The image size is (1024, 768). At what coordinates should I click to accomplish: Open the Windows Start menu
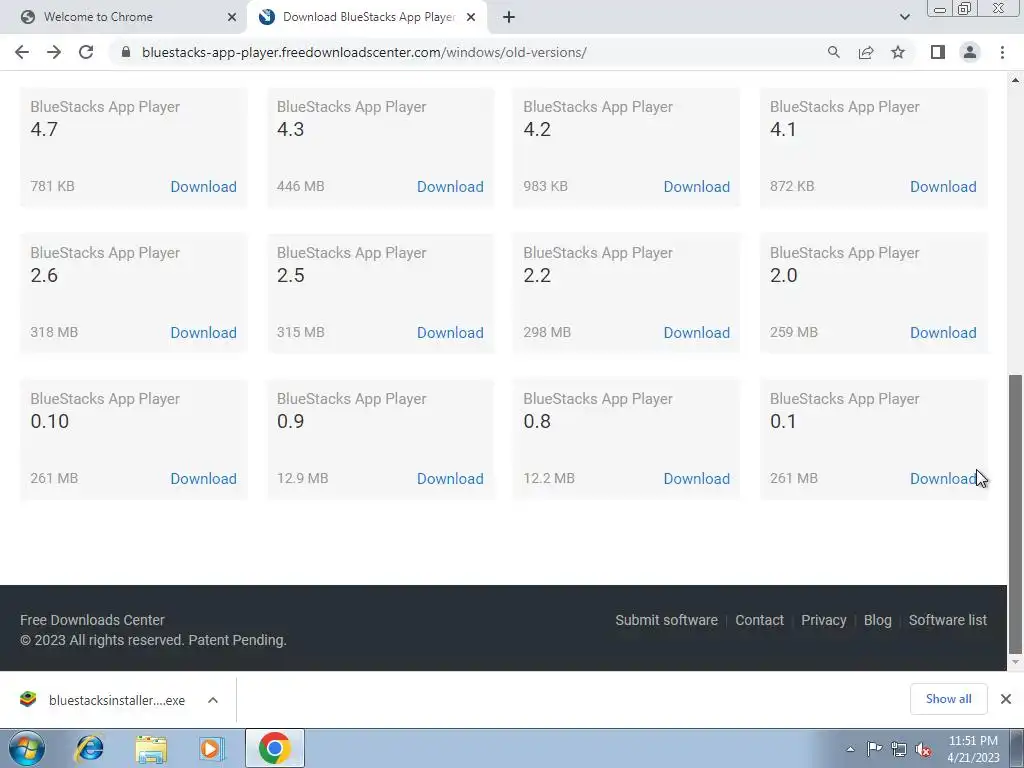26,748
